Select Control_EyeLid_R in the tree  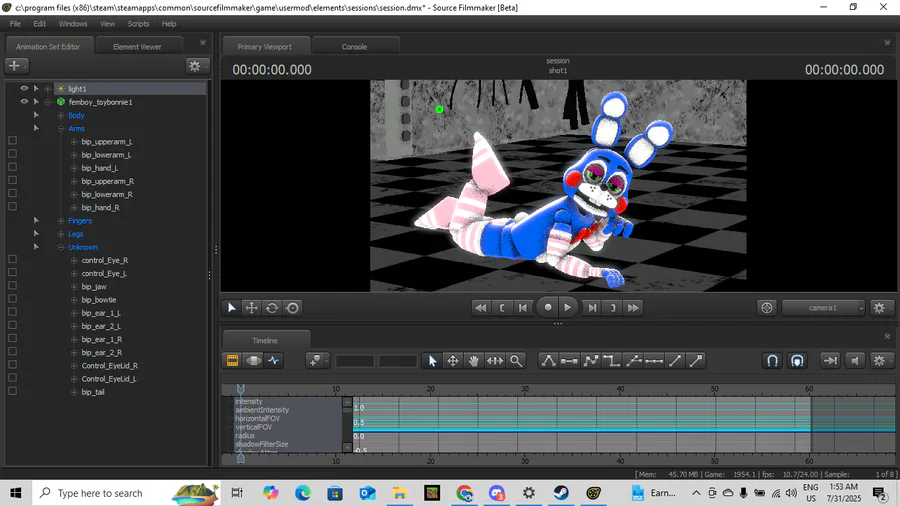point(110,365)
